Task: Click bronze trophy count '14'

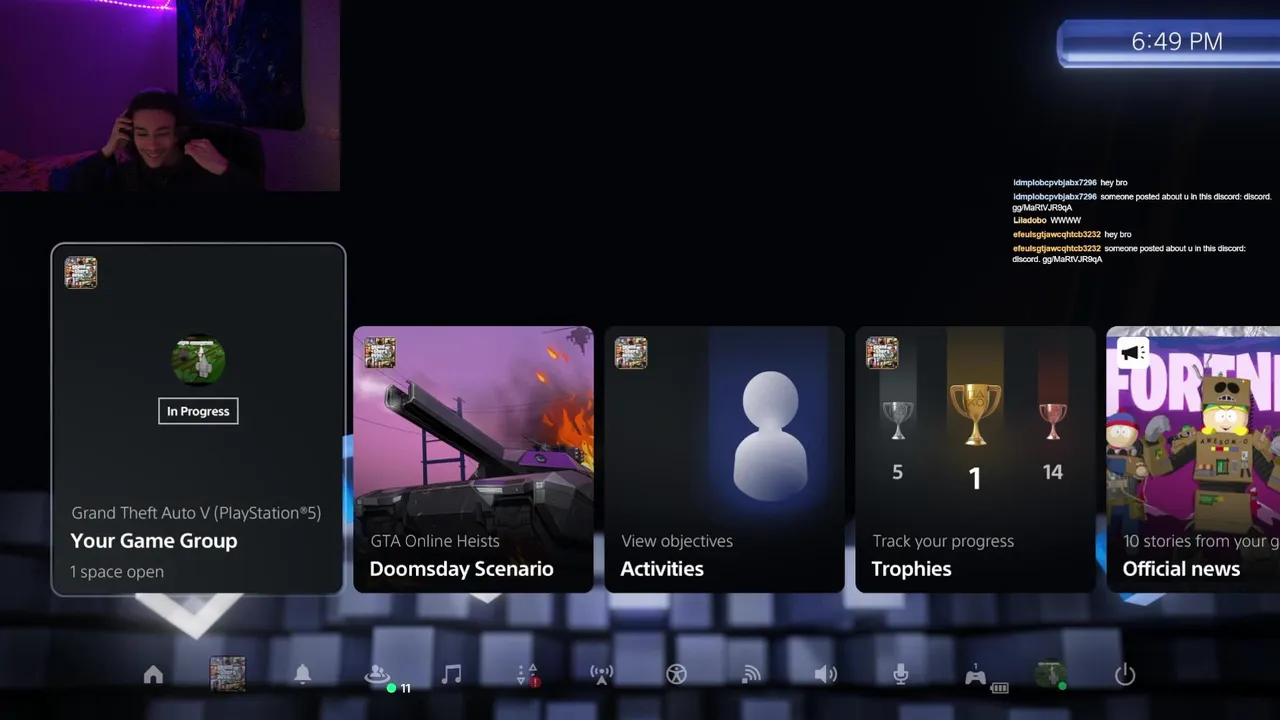Action: [1052, 472]
